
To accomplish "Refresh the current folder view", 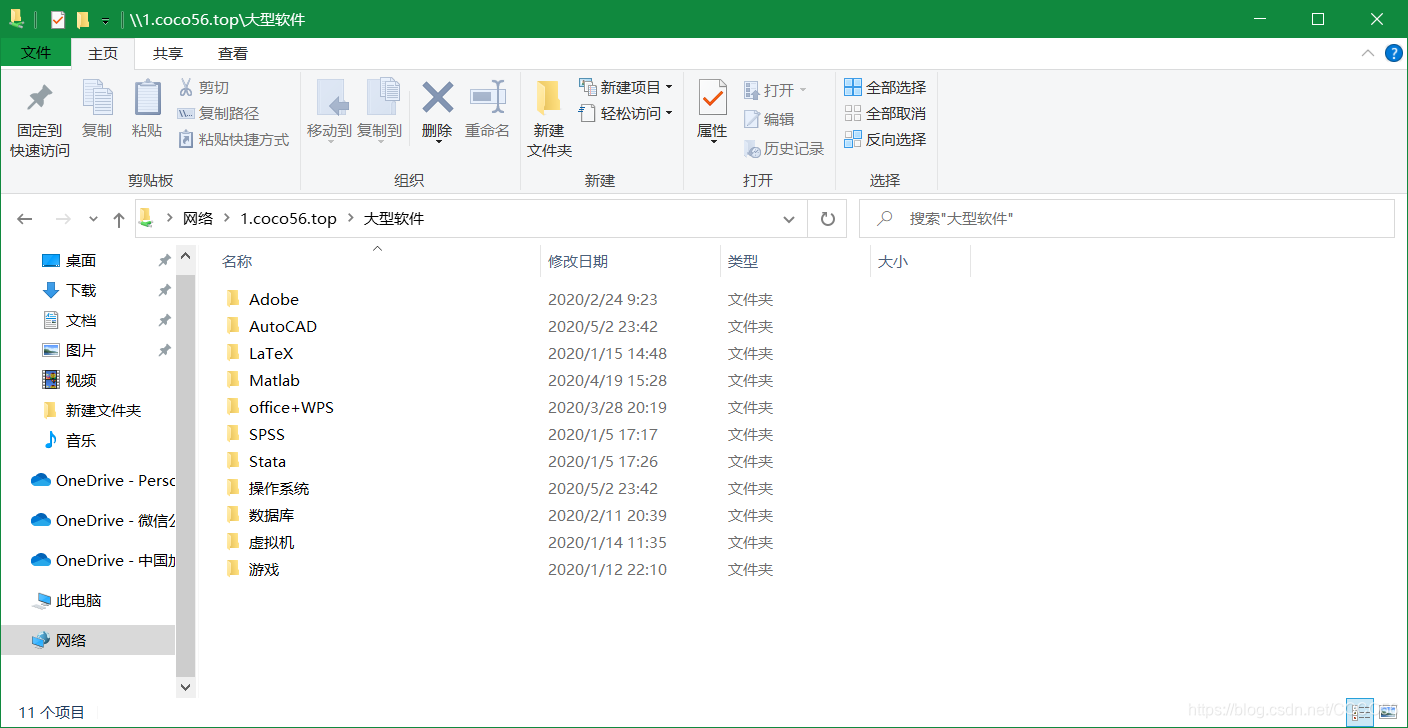I will [x=827, y=219].
